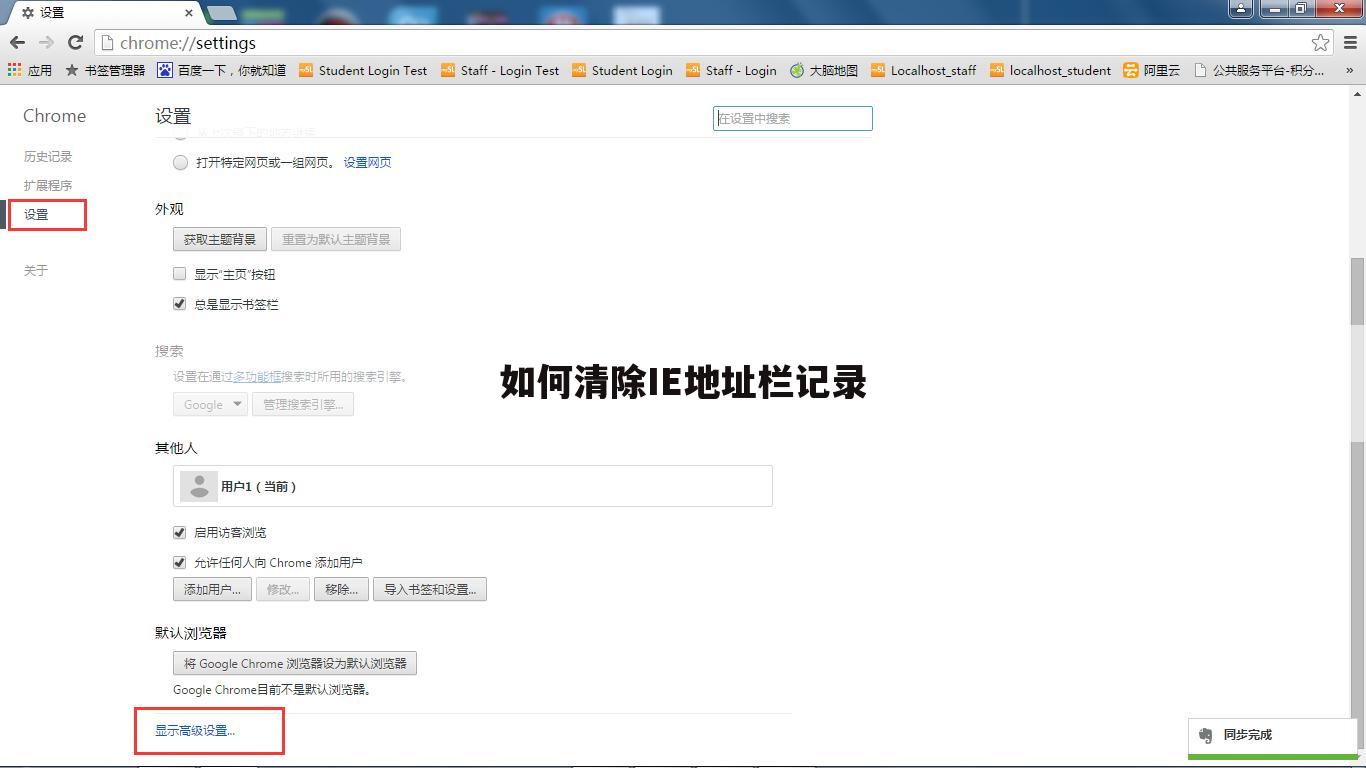
Task: Open the 应用 (Apps) shortcut on bookmarks bar
Action: [x=40, y=70]
